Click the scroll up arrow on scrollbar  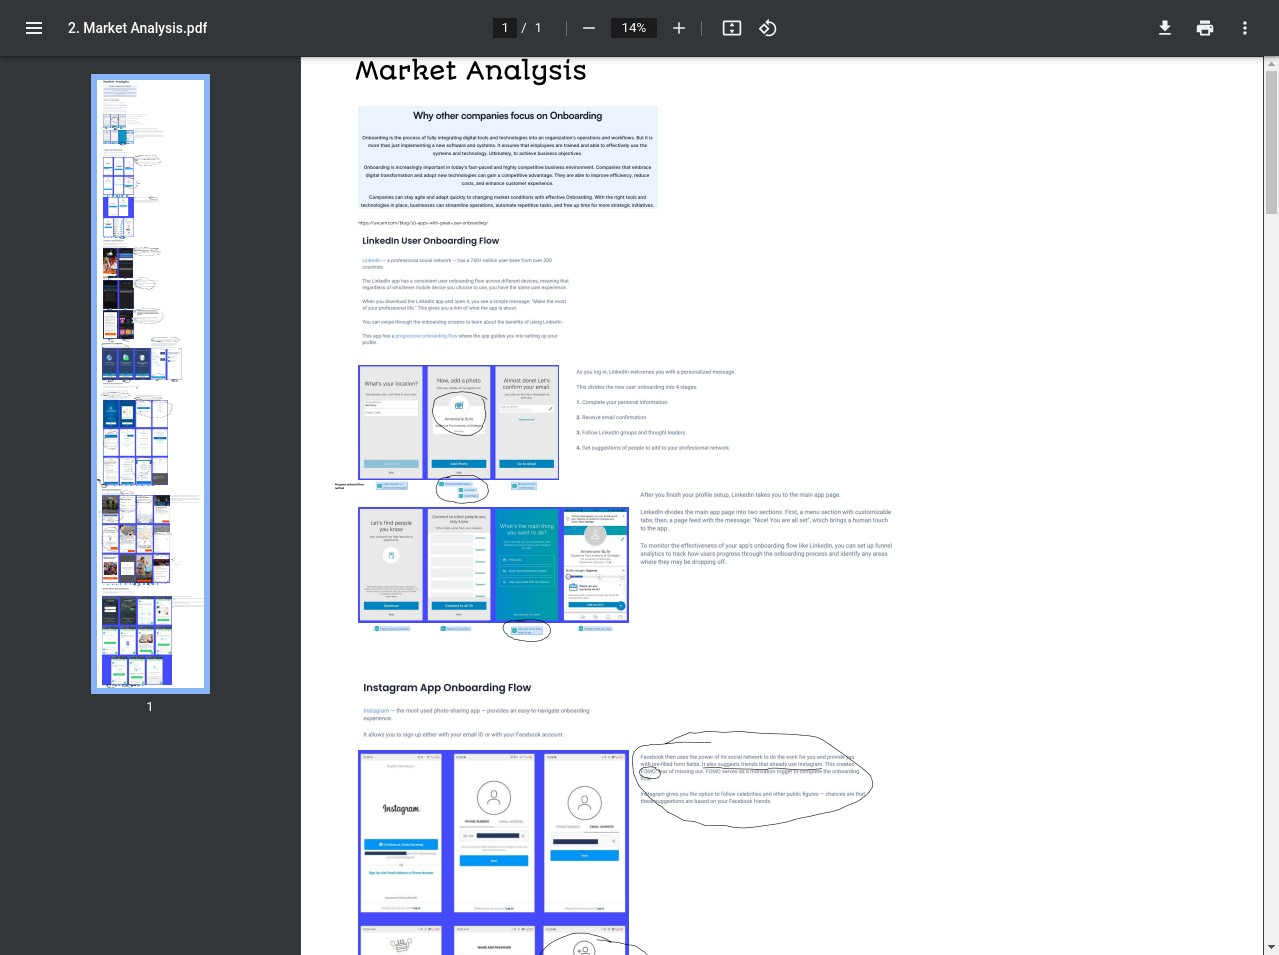[x=1271, y=65]
